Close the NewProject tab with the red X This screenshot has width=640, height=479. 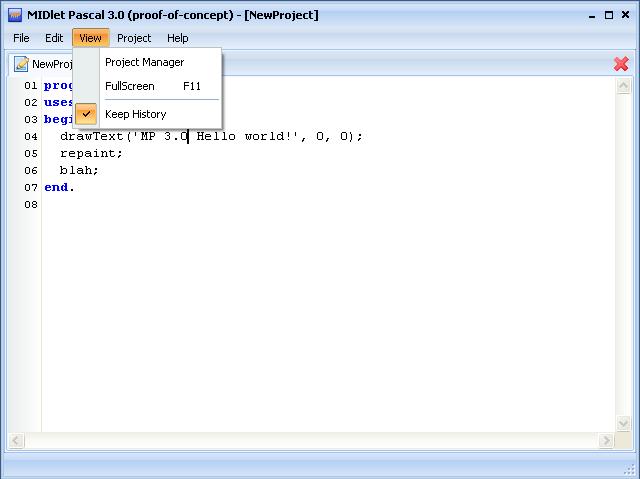click(x=621, y=64)
